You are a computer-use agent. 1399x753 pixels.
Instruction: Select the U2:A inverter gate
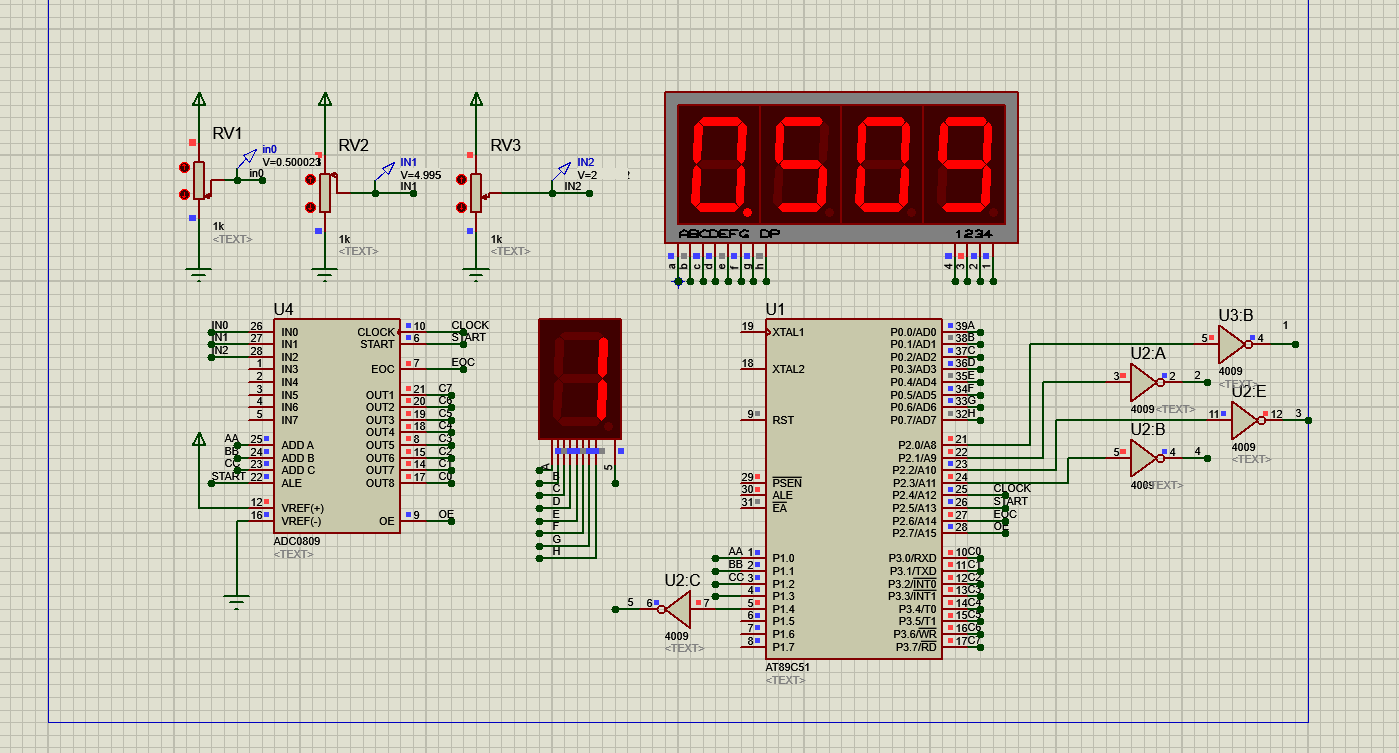point(1146,382)
